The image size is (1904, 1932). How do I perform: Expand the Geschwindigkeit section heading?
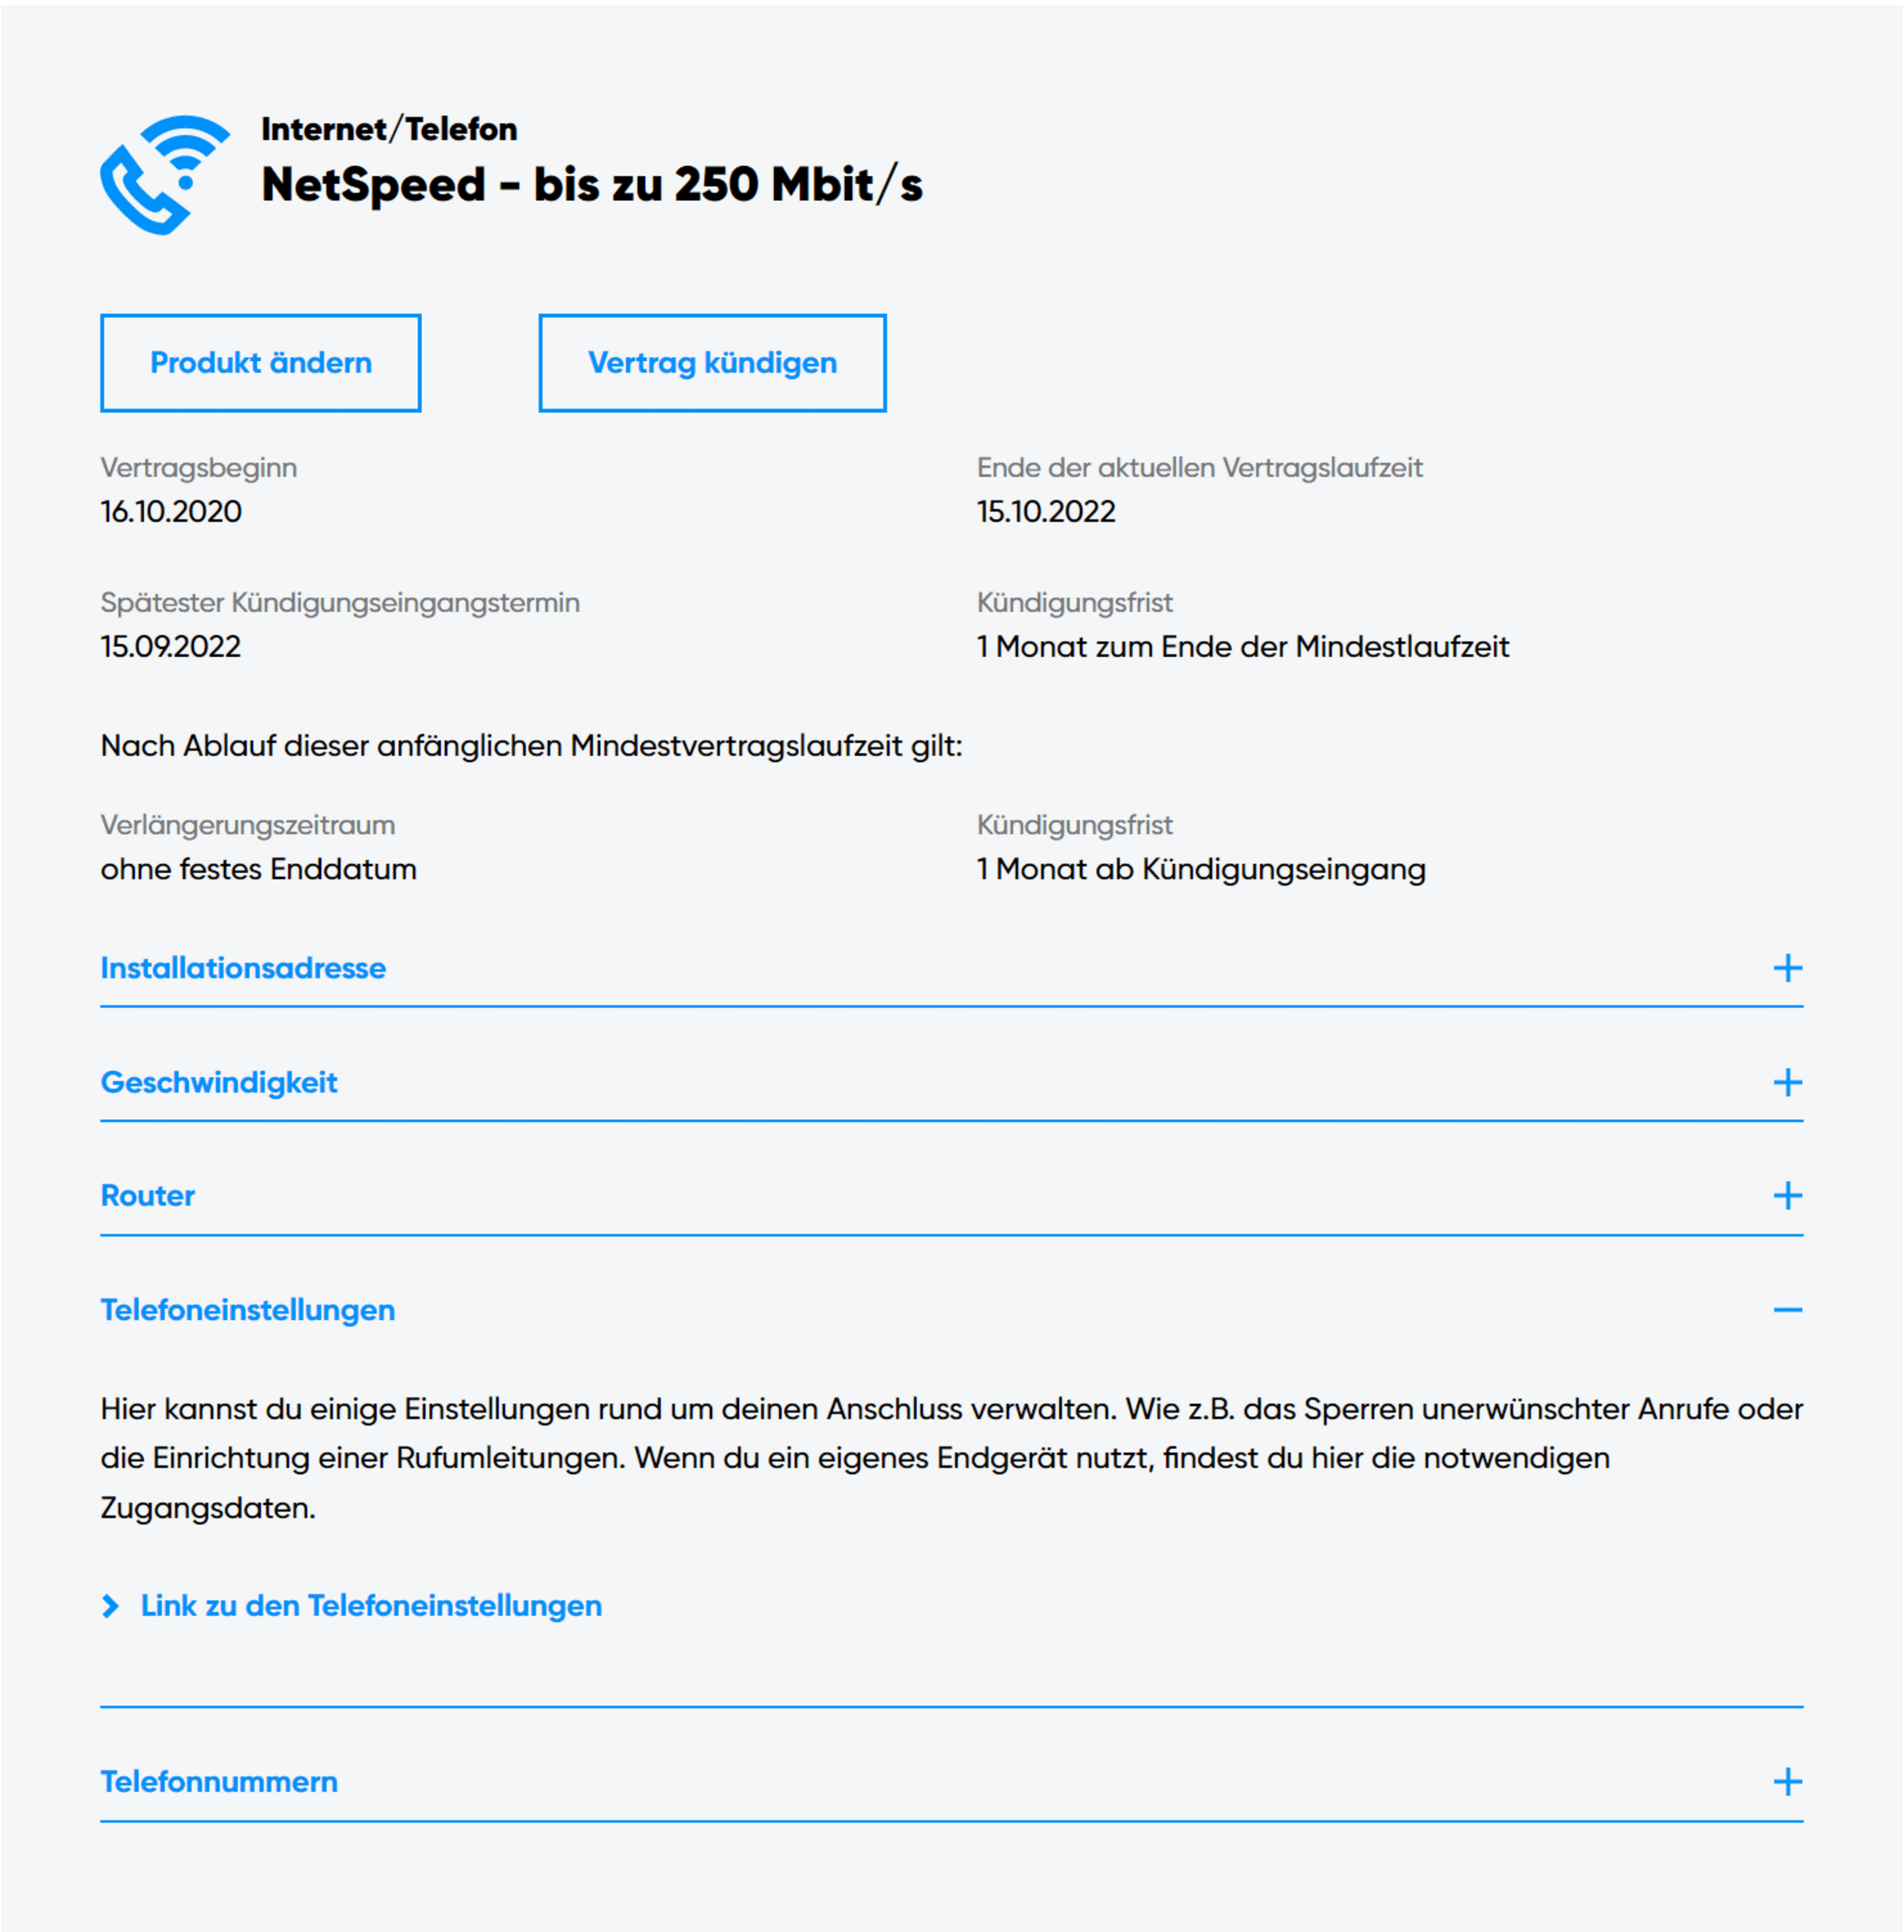point(219,1082)
